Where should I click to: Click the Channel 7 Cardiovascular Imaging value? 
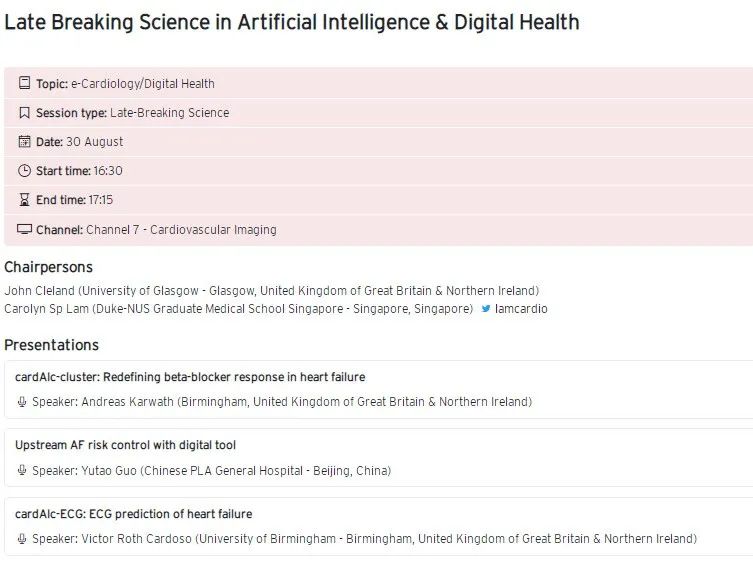click(181, 229)
